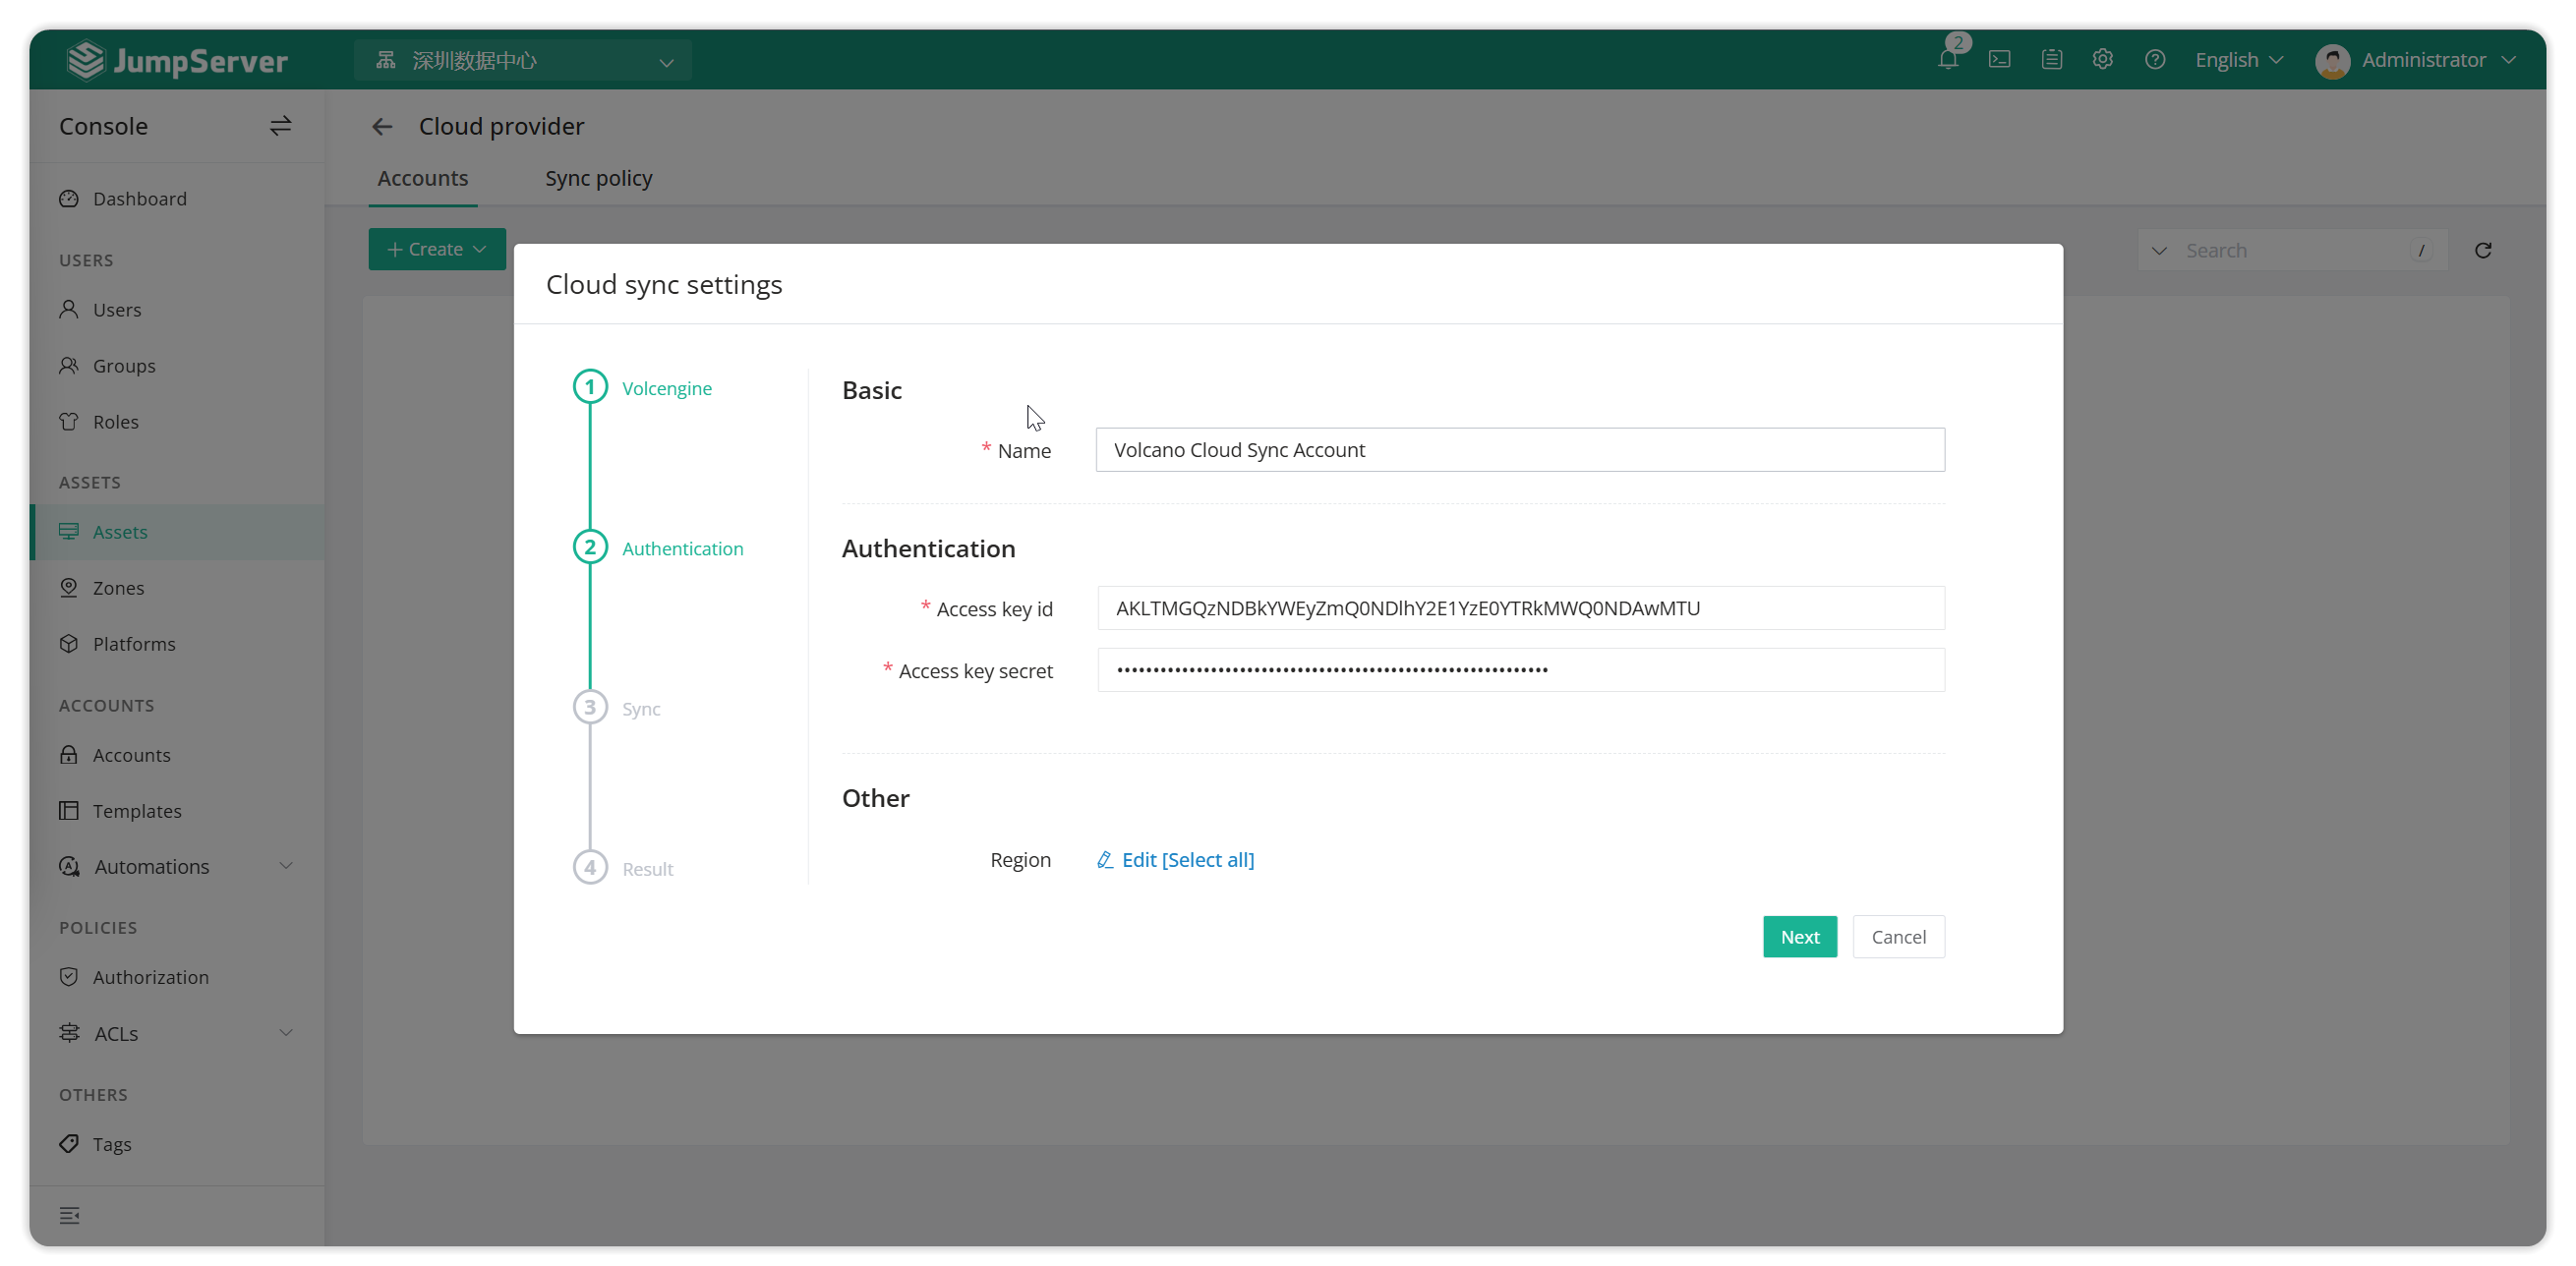The height and width of the screenshot is (1266, 2576).
Task: Open the 深圳数据中心 organization dropdown
Action: point(523,60)
